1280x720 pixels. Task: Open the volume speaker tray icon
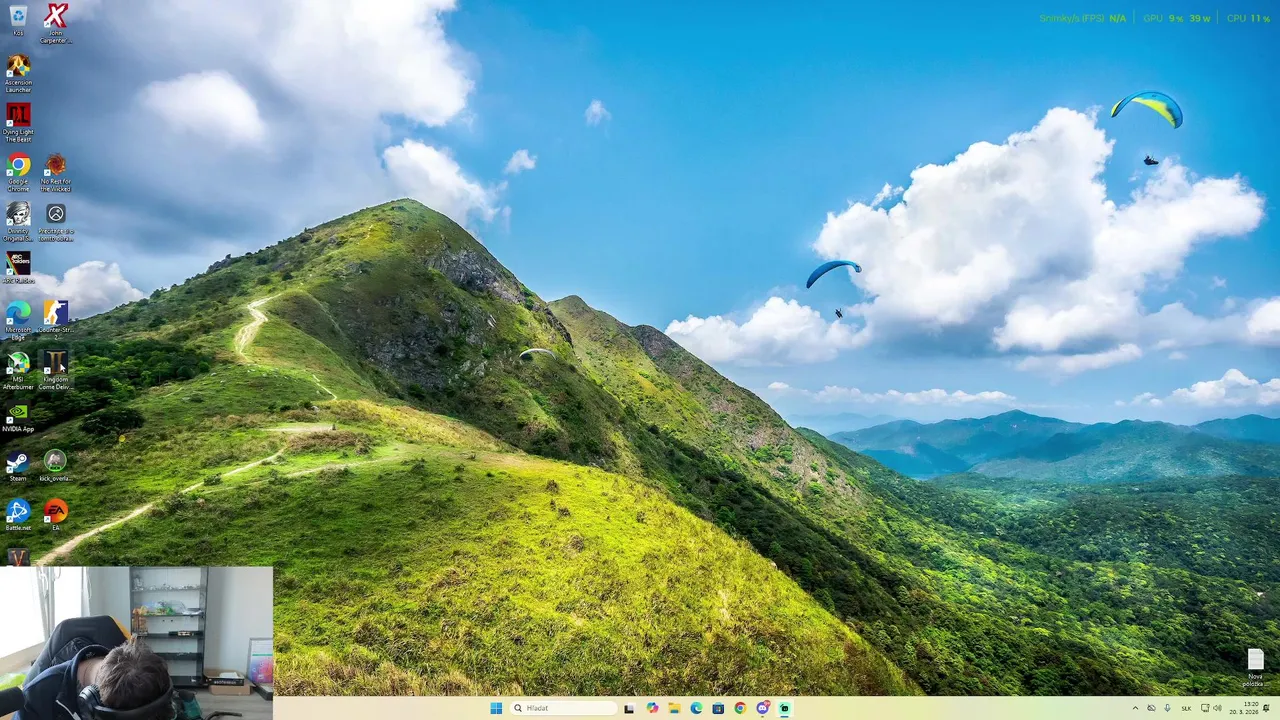tap(1218, 708)
